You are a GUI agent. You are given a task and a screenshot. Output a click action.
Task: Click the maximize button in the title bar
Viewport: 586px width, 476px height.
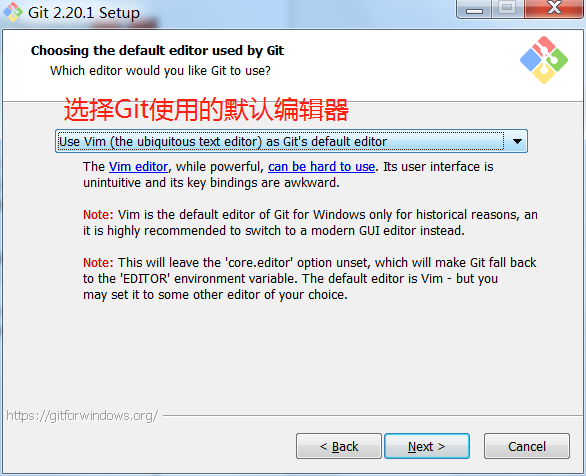507,9
